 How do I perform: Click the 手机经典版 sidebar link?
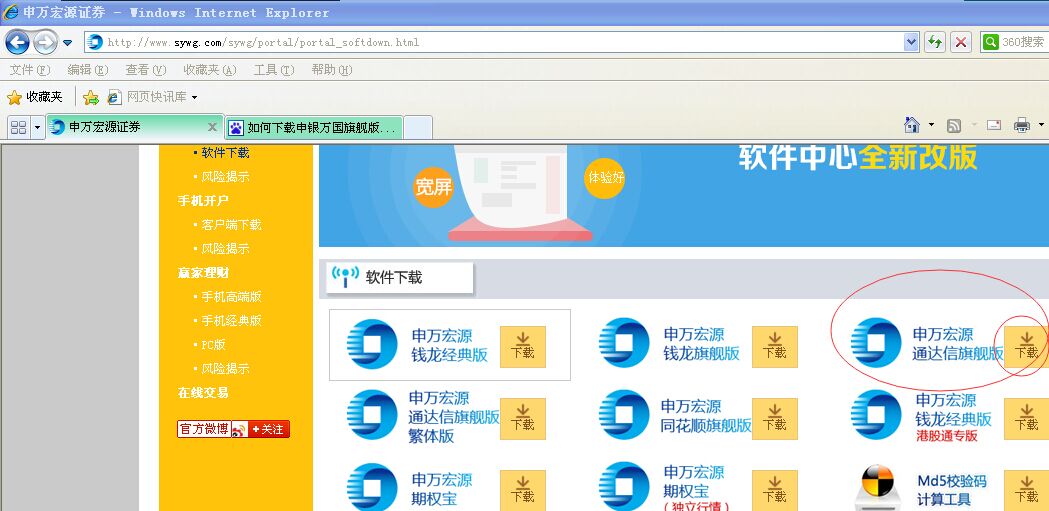(x=231, y=320)
